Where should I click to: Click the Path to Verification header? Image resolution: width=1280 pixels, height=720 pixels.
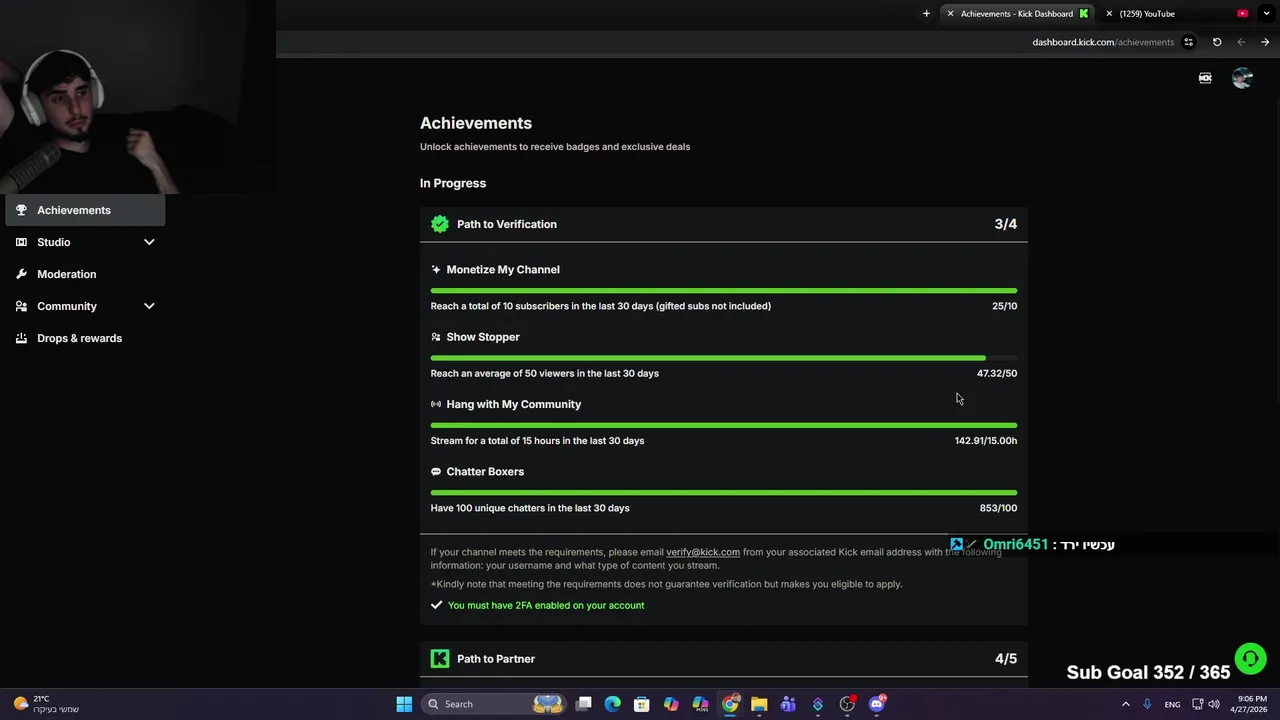coord(724,224)
